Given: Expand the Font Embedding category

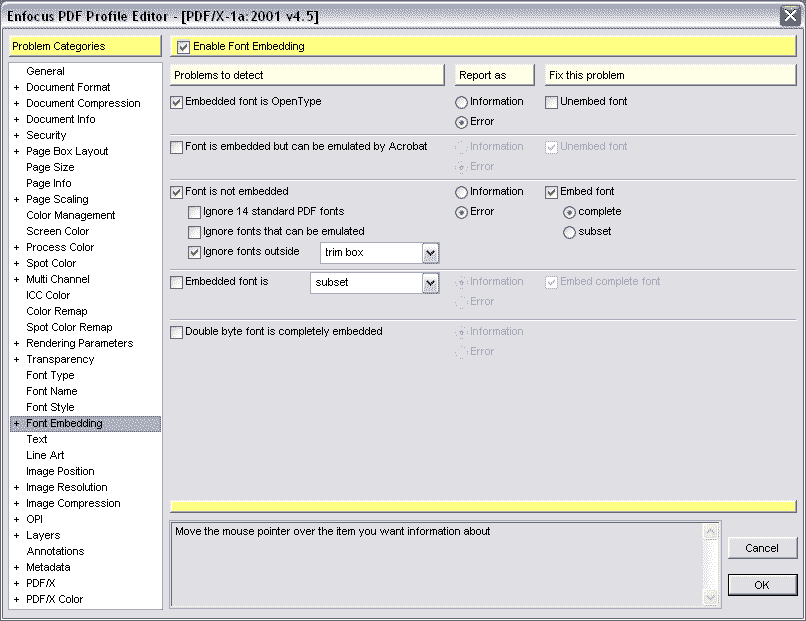Looking at the screenshot, I should point(16,424).
